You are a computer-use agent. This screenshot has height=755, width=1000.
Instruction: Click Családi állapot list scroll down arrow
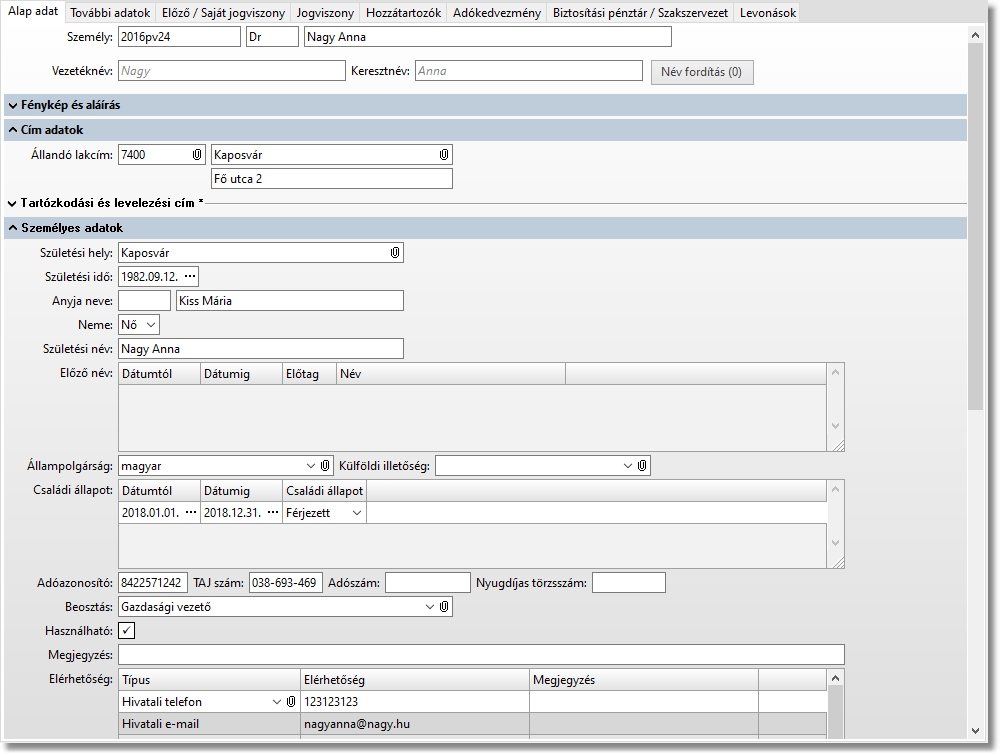click(x=835, y=543)
